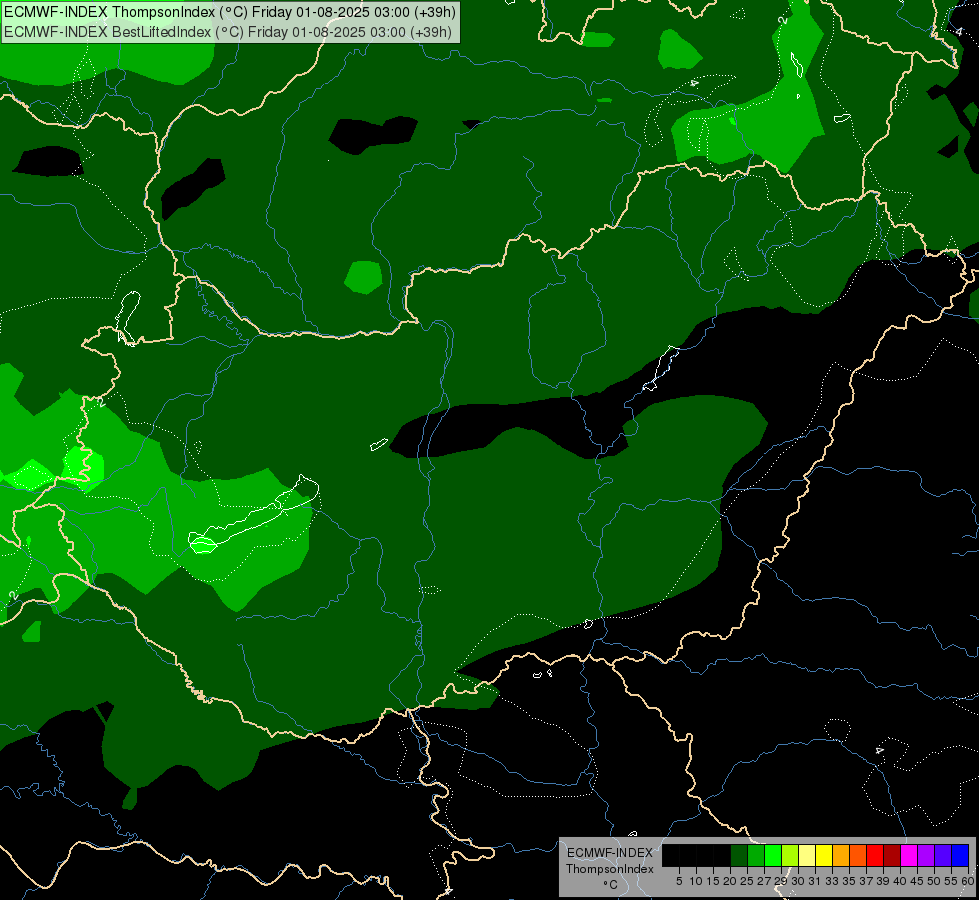
Task: Click the red 37-39 legend swatch
Action: (875, 856)
